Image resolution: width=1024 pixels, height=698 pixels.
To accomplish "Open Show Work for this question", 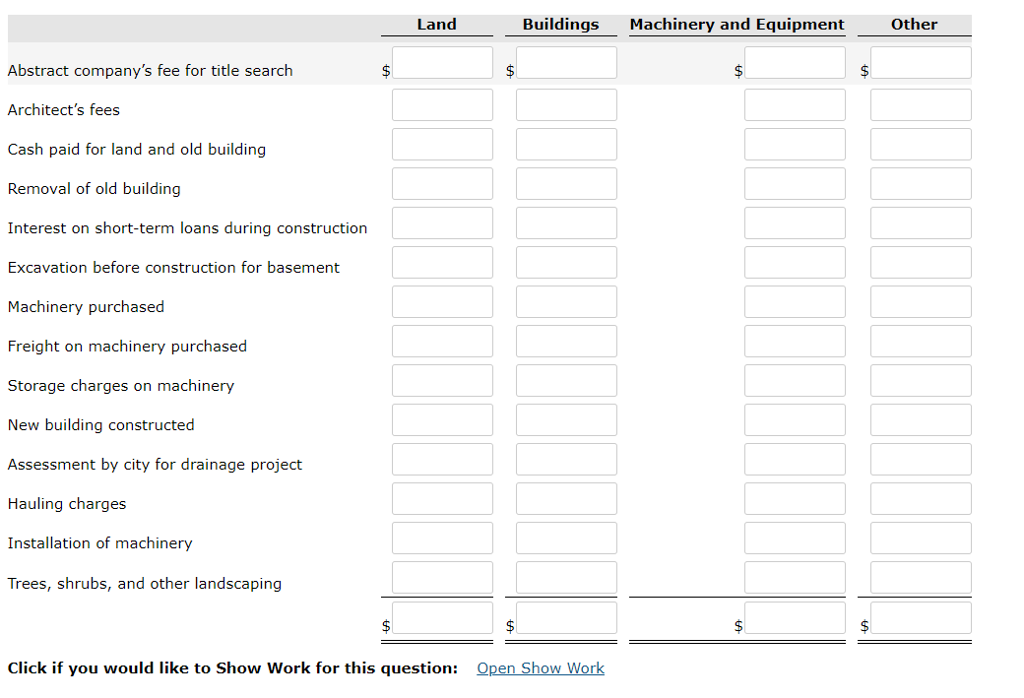I will coord(540,668).
